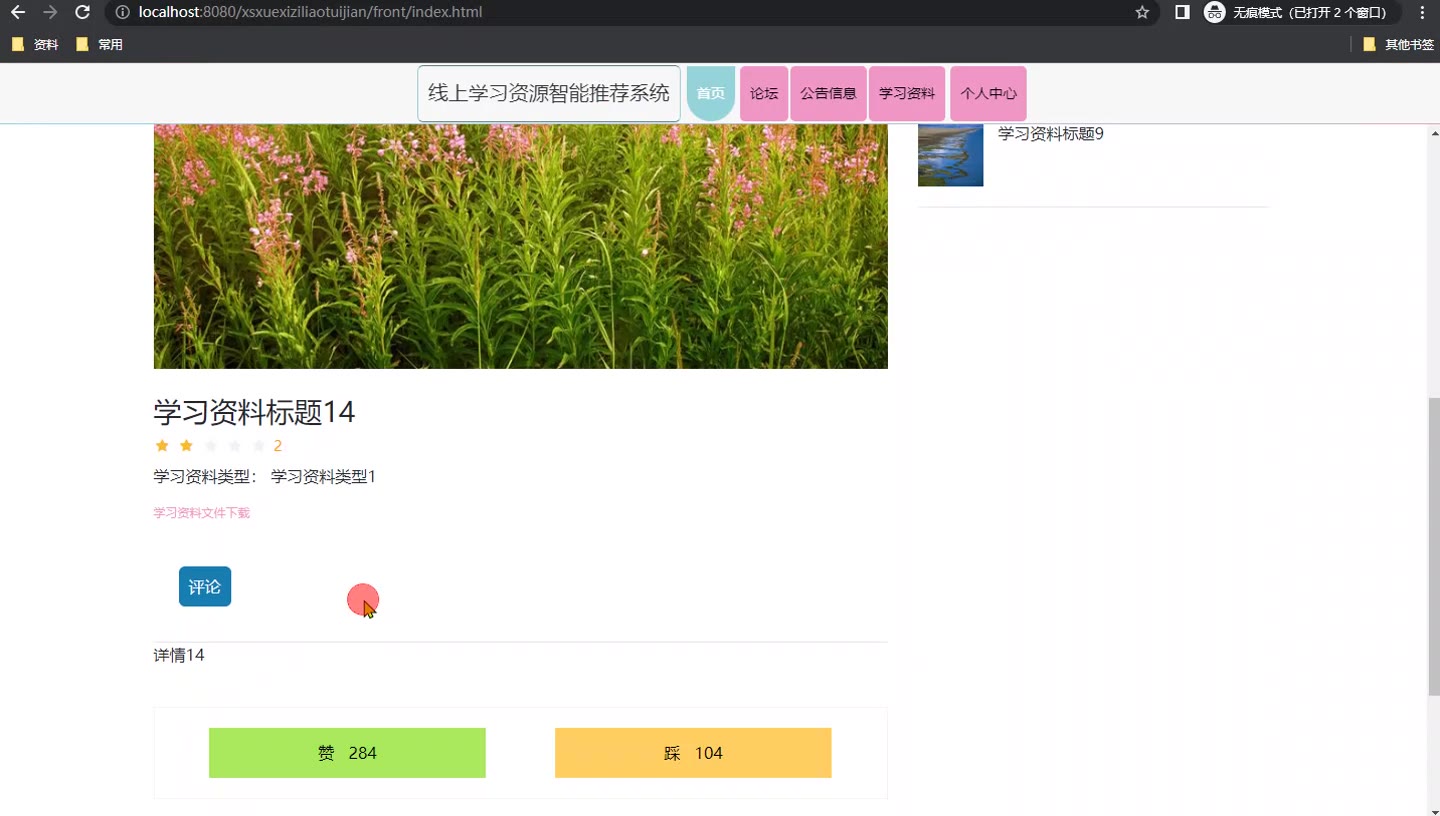Click the 学习资料标题9 thumbnail image
The height and width of the screenshot is (816, 1440).
pyautogui.click(x=950, y=155)
